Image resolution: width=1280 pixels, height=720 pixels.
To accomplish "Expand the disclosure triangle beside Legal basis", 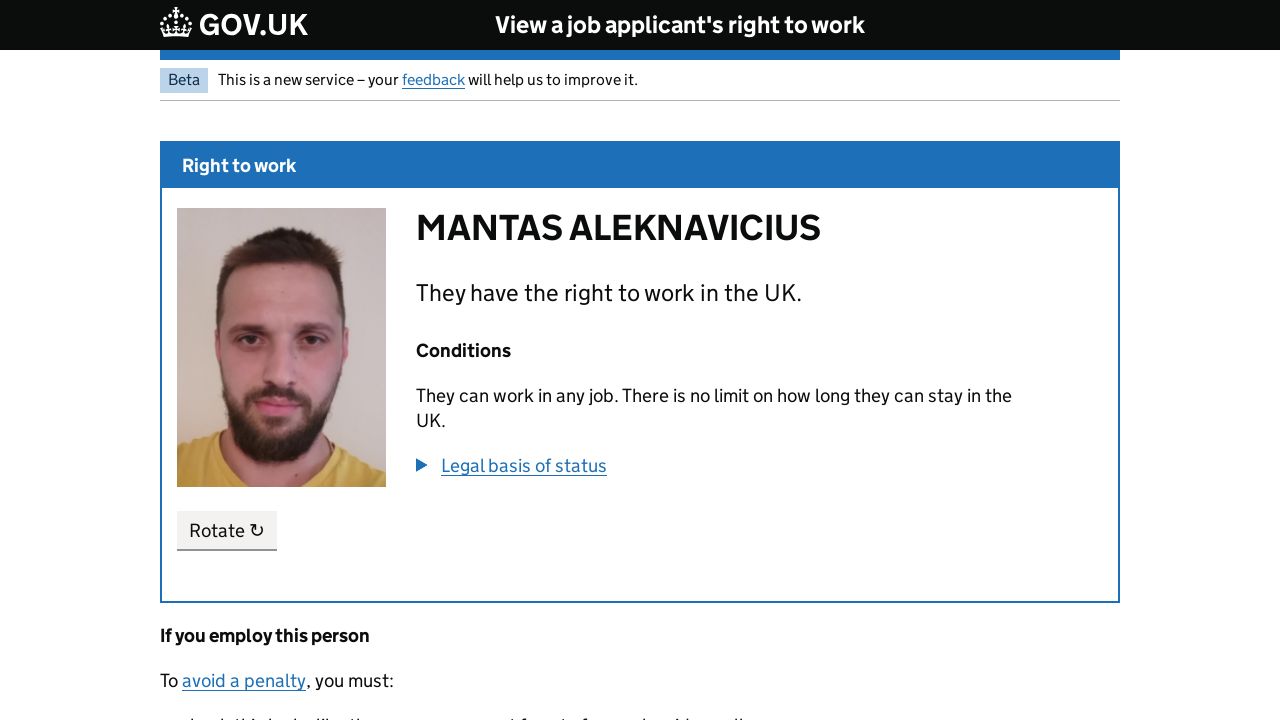I will (x=422, y=465).
